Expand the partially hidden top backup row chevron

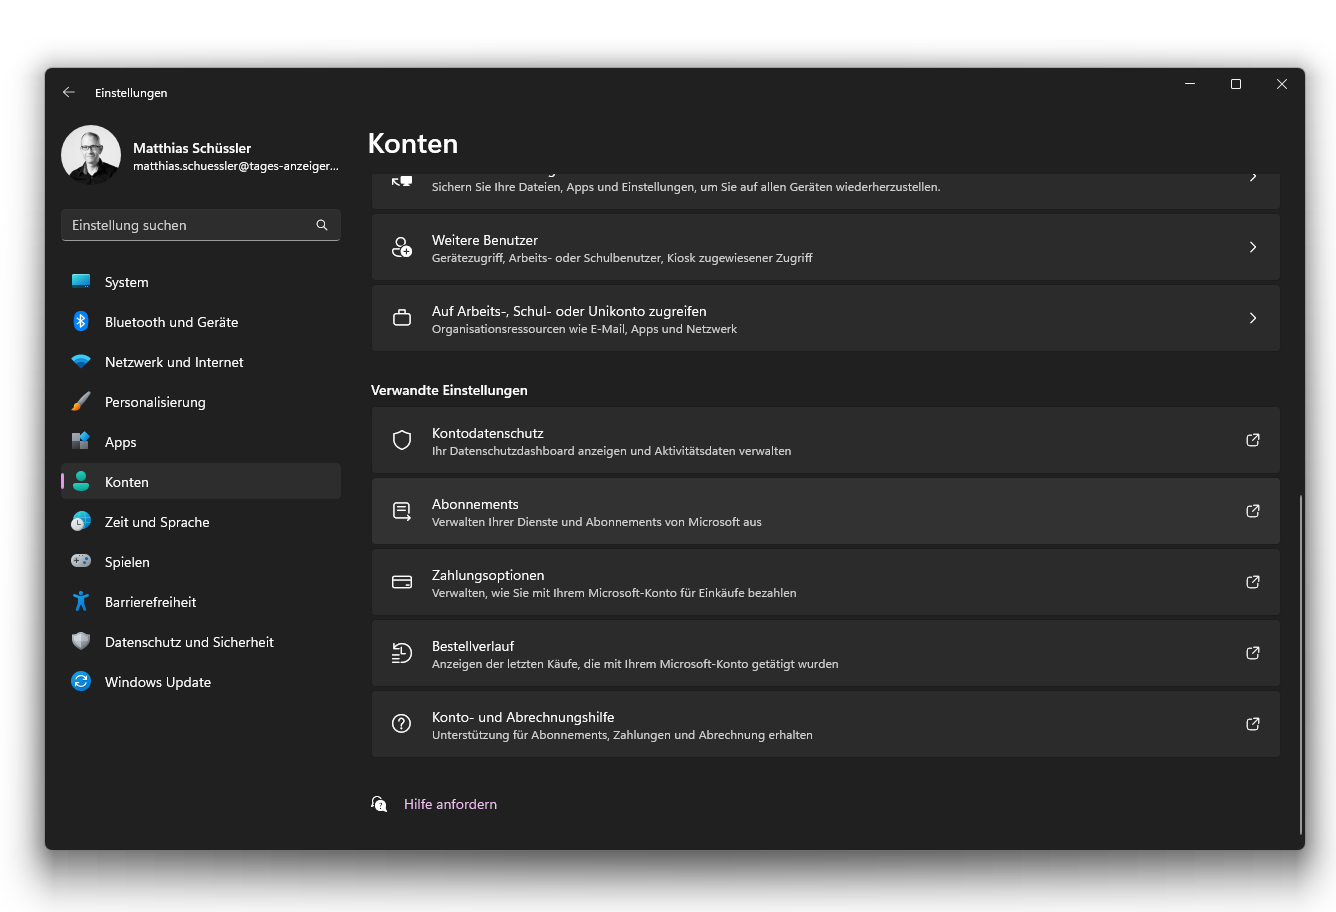tap(1252, 179)
